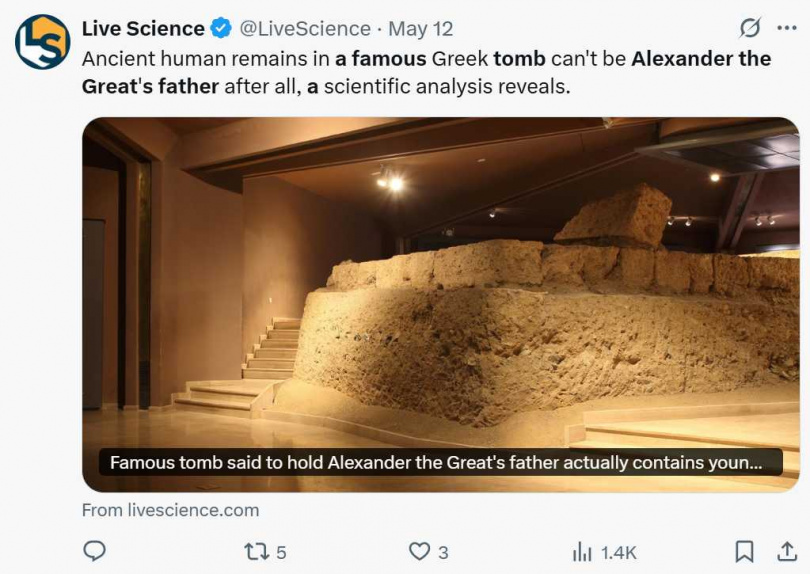The height and width of the screenshot is (574, 810).
Task: Open the "Live Science" display name link
Action: [x=143, y=29]
